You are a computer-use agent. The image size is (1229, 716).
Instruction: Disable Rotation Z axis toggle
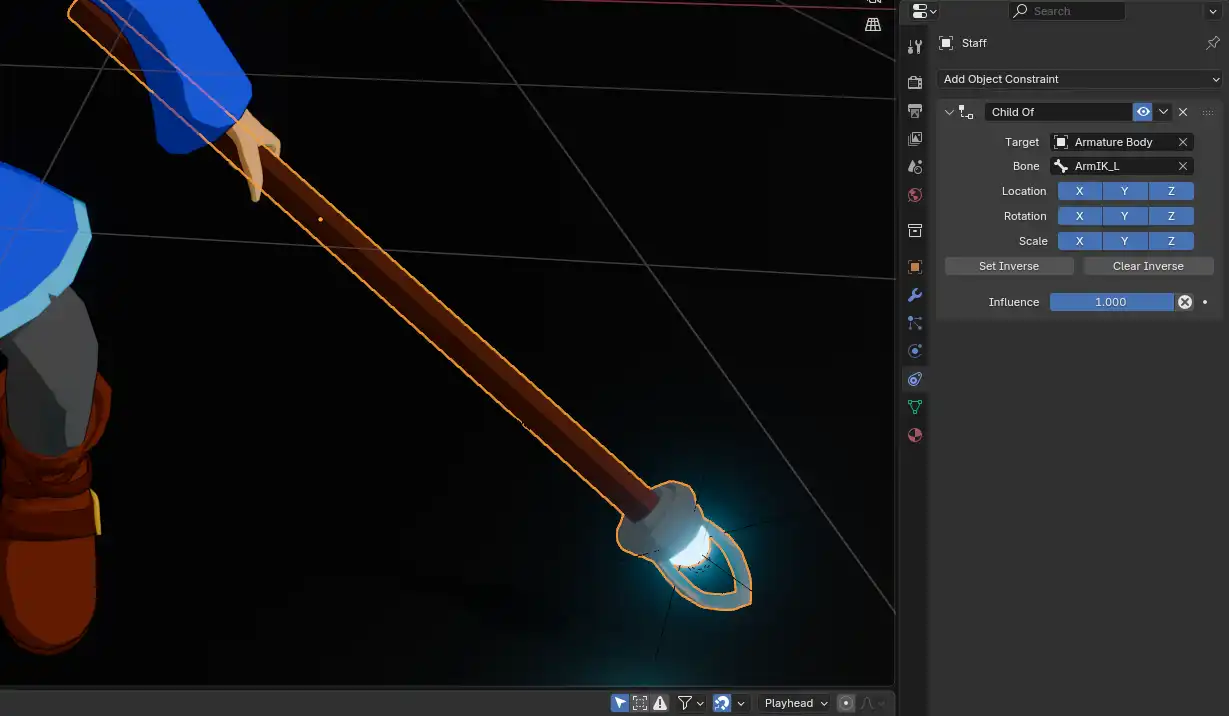[1171, 216]
